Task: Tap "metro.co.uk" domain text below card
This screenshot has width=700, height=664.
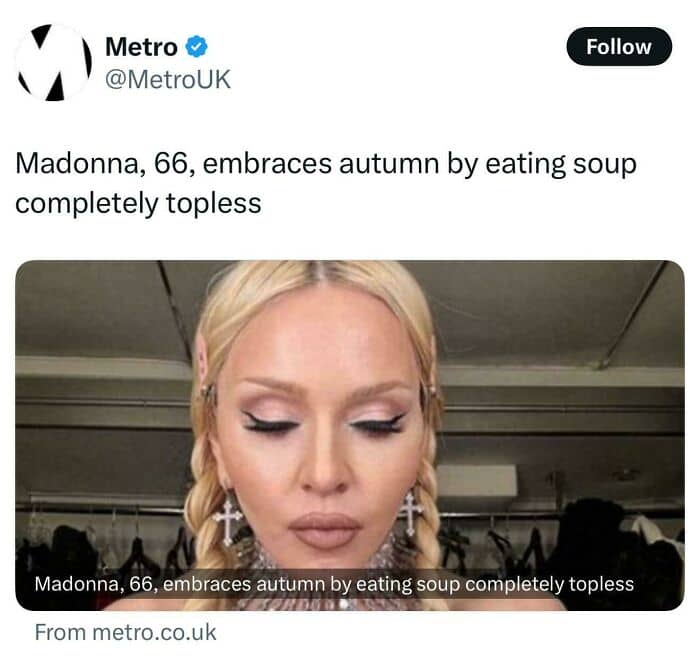Action: 154,632
